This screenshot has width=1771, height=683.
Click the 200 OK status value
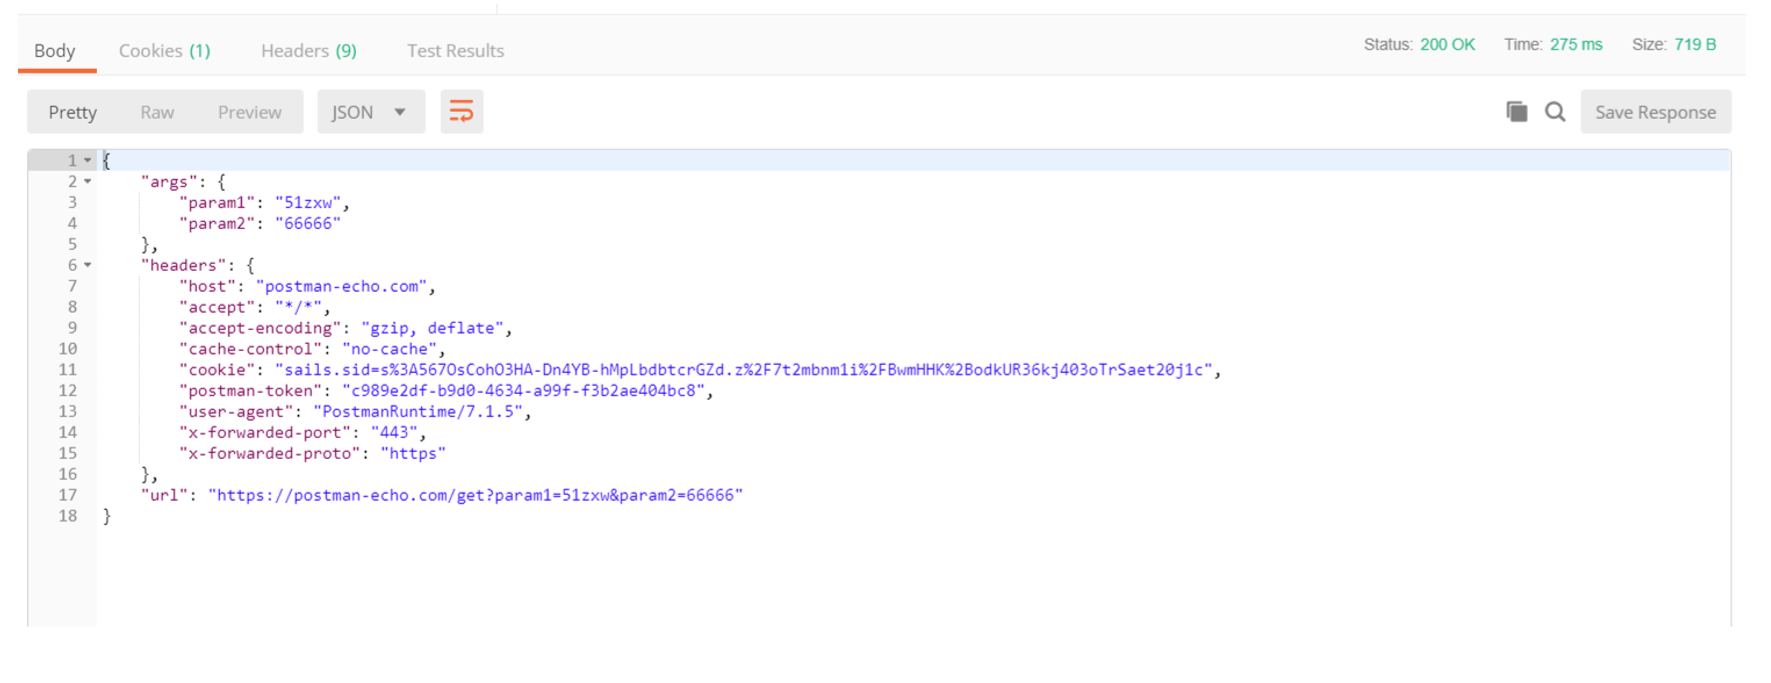(x=1447, y=45)
